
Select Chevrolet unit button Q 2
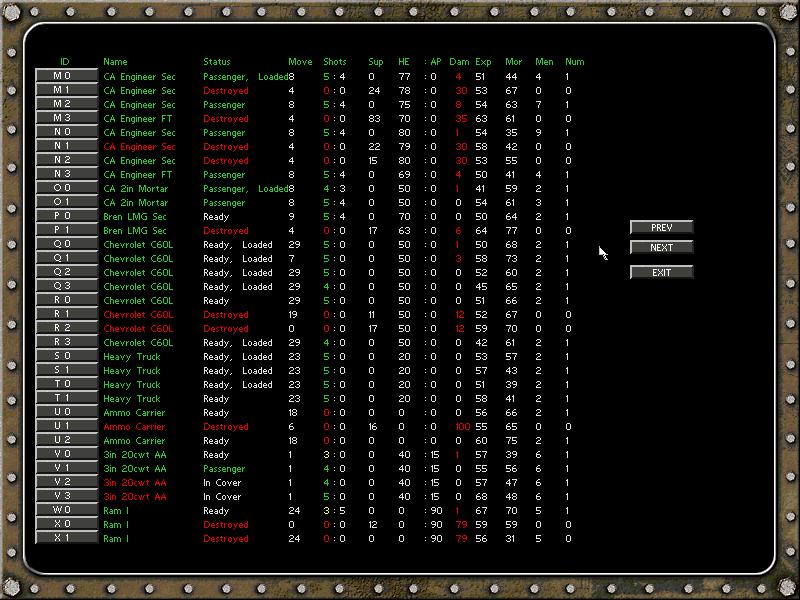[x=66, y=272]
